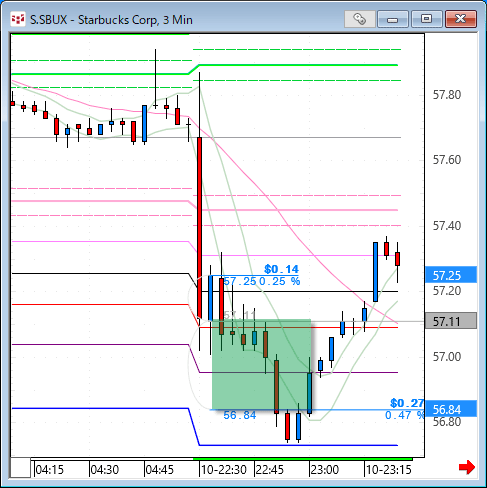Click the 56.84 label below green box

tap(240, 415)
